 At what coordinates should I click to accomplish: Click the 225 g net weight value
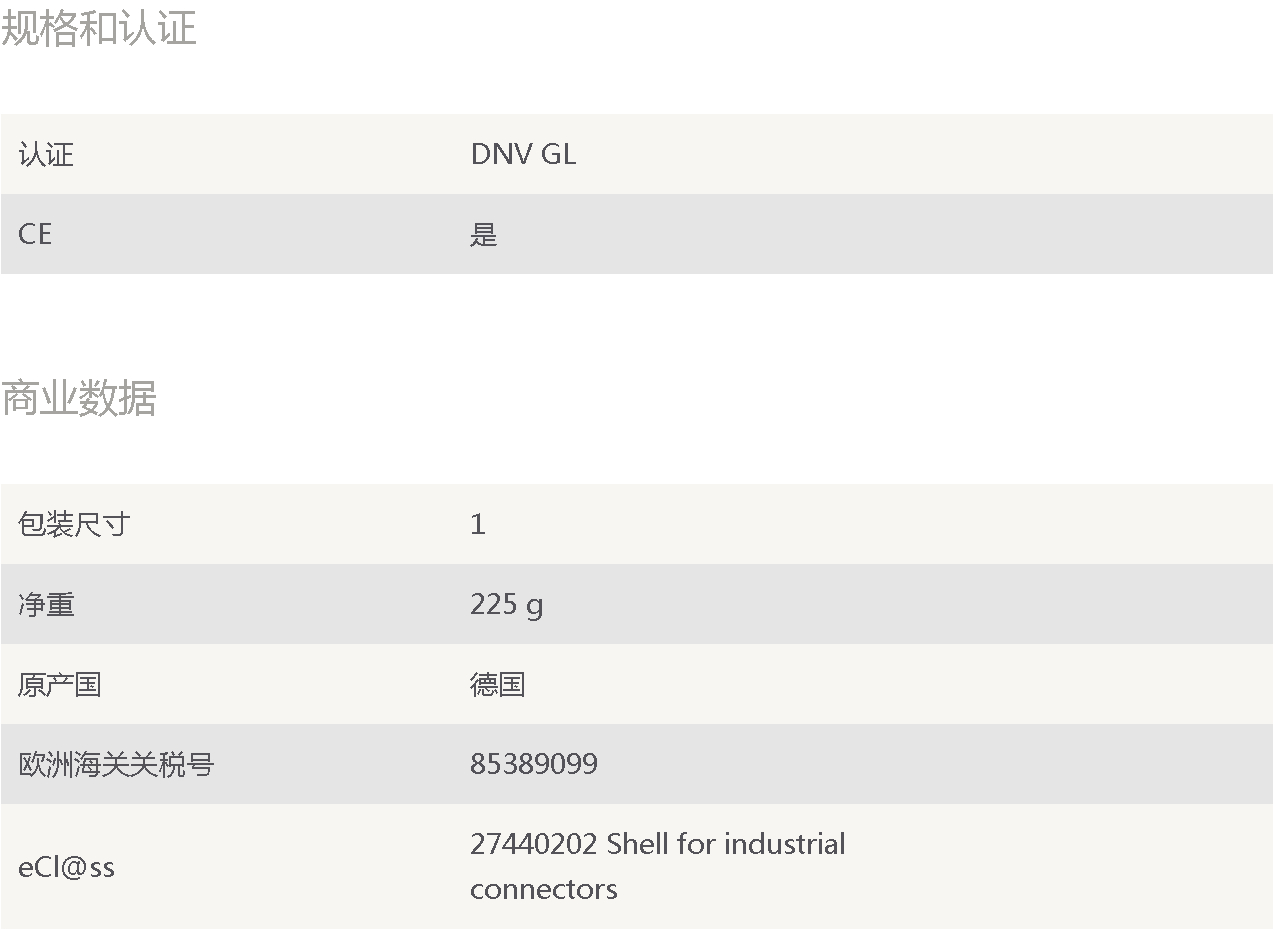tap(507, 604)
